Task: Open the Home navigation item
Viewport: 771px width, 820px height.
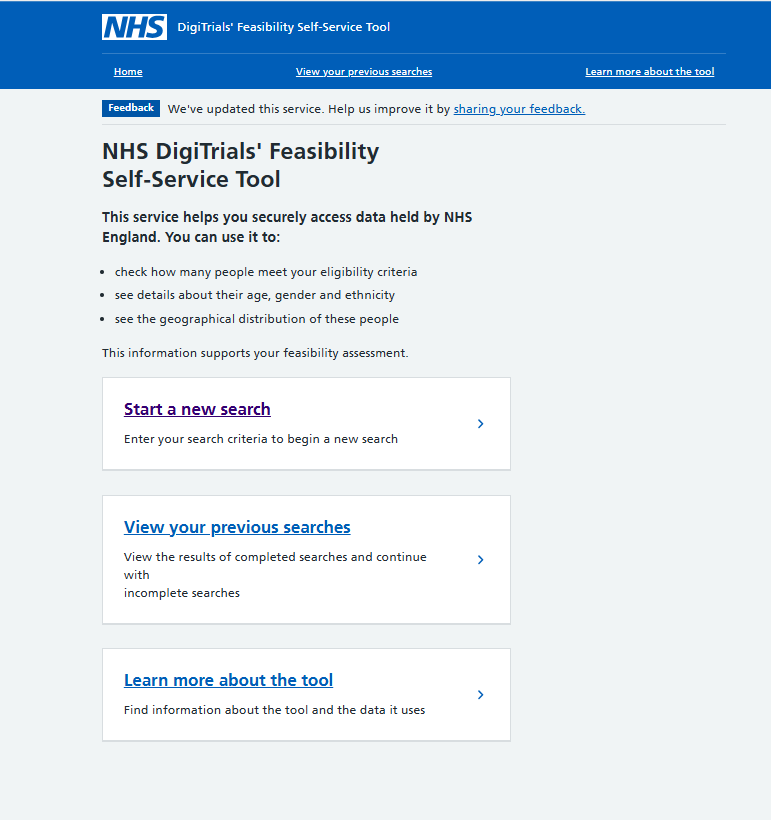Action: 128,72
